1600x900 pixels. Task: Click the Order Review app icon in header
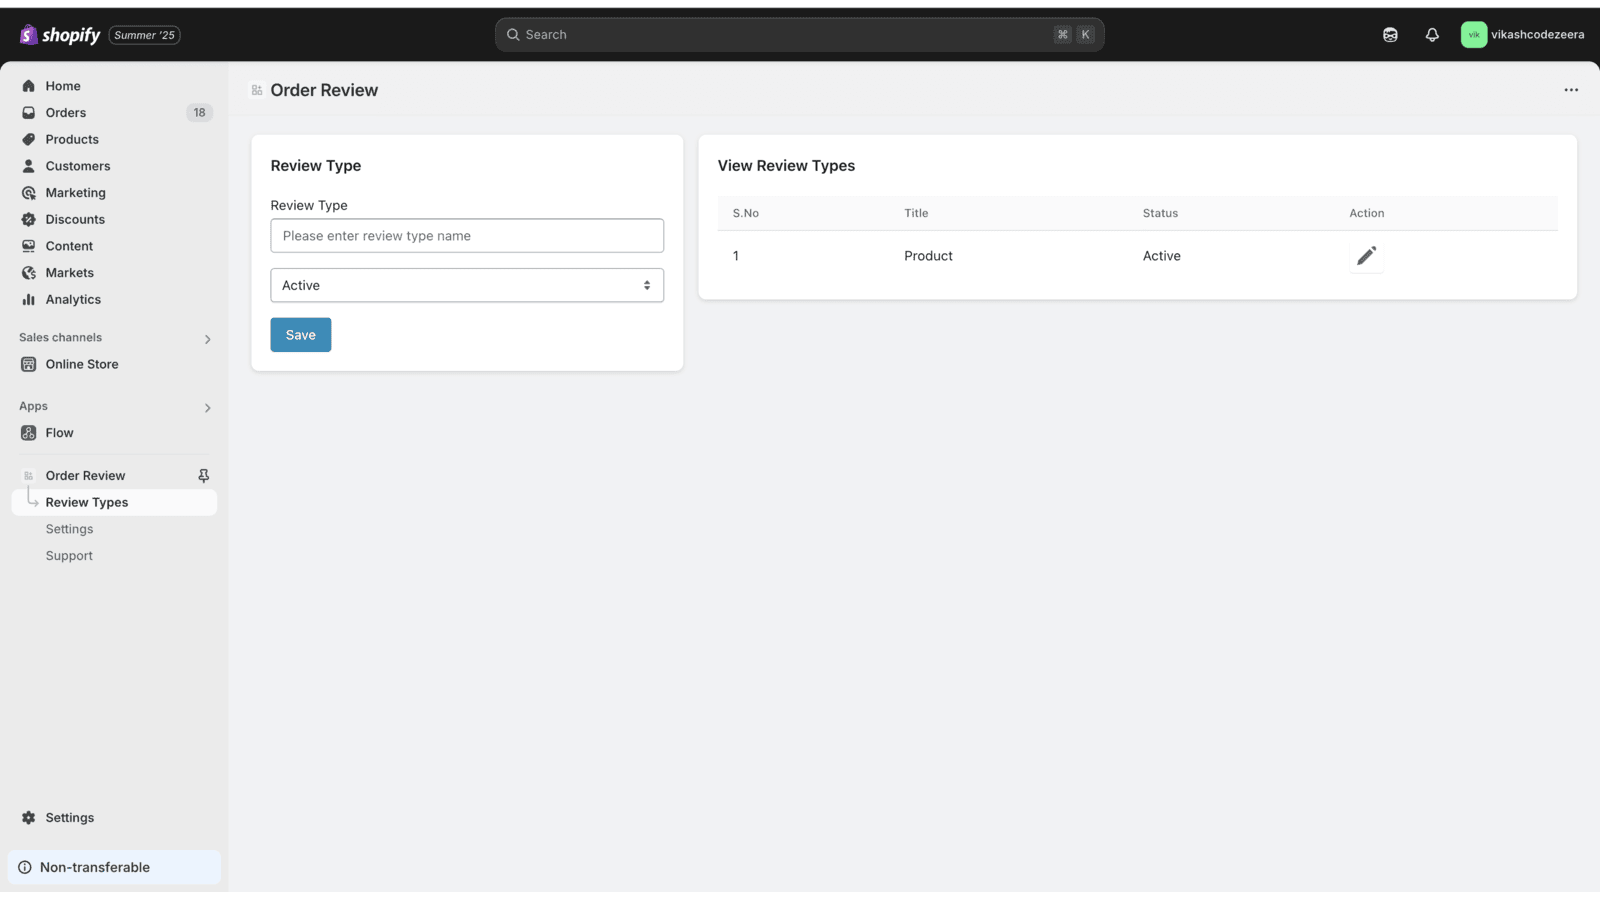click(257, 90)
